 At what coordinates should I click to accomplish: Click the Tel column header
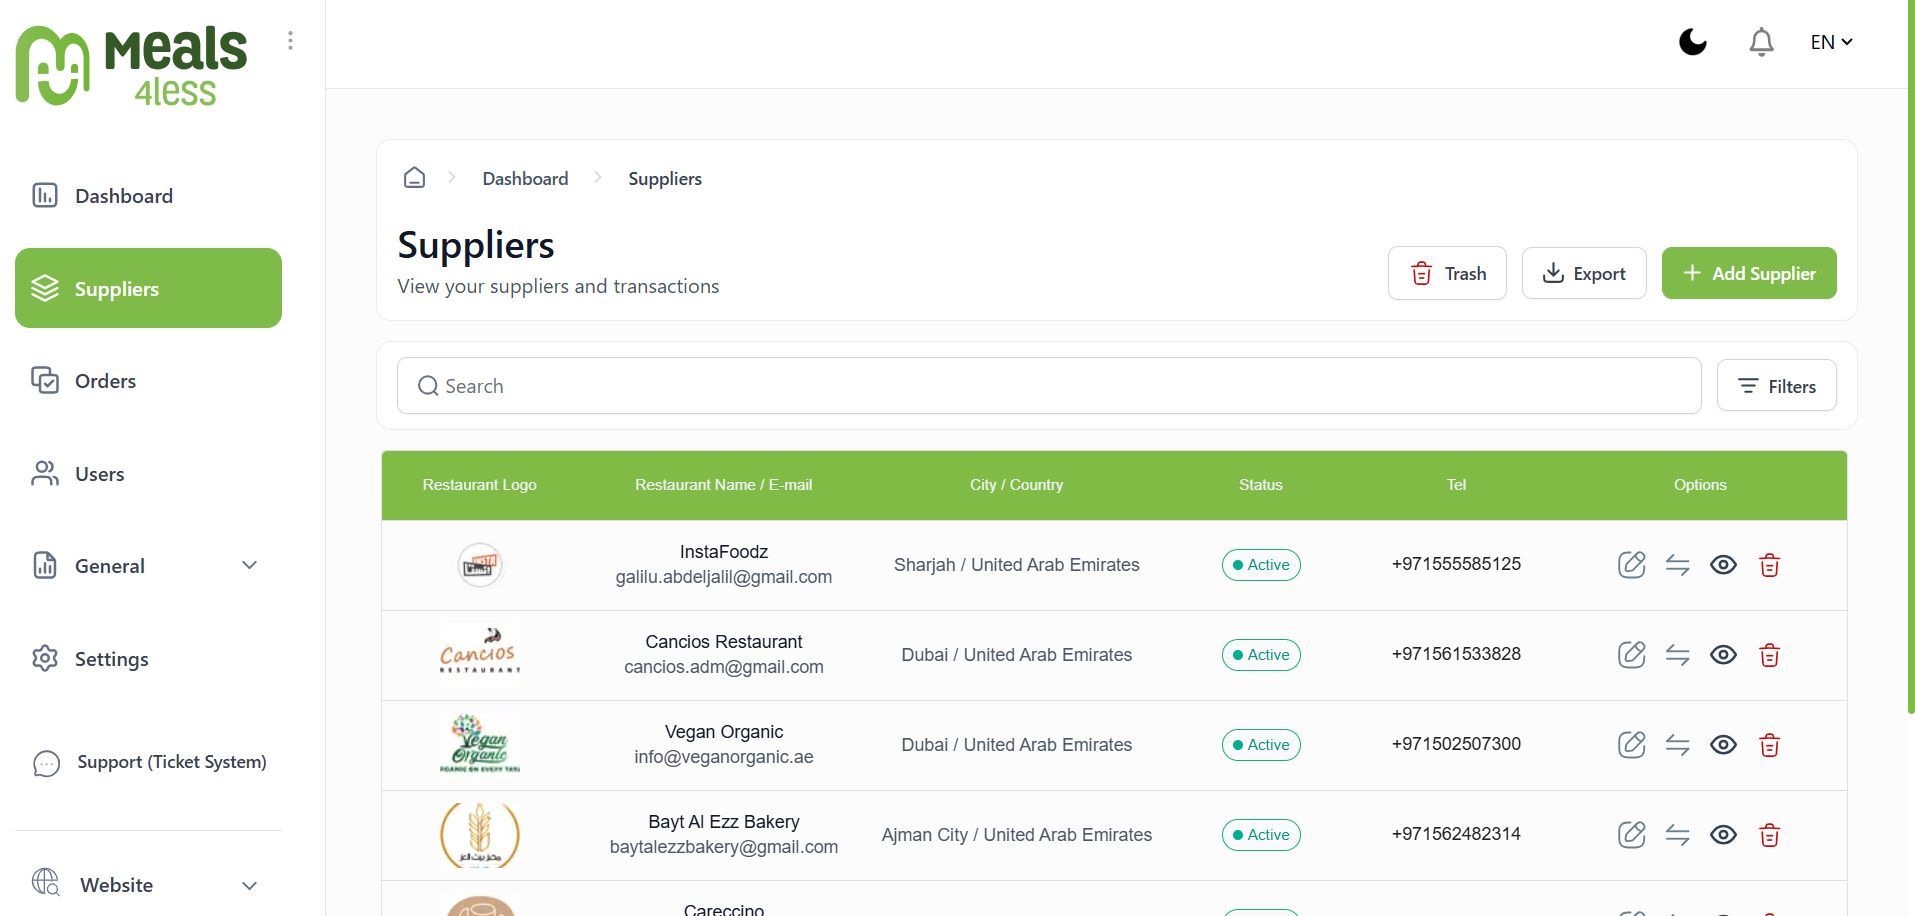tap(1456, 485)
